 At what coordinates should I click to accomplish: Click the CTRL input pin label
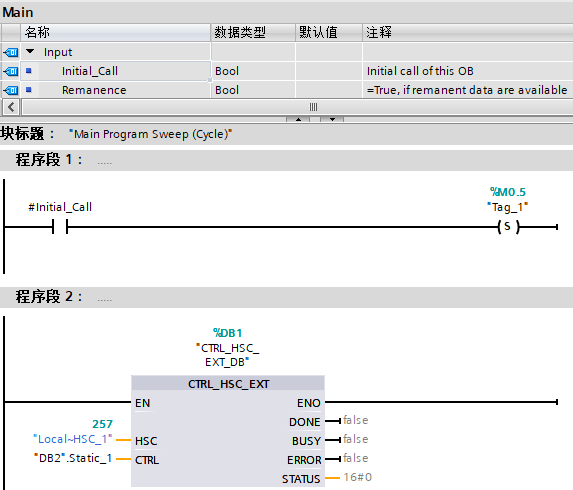(x=147, y=460)
